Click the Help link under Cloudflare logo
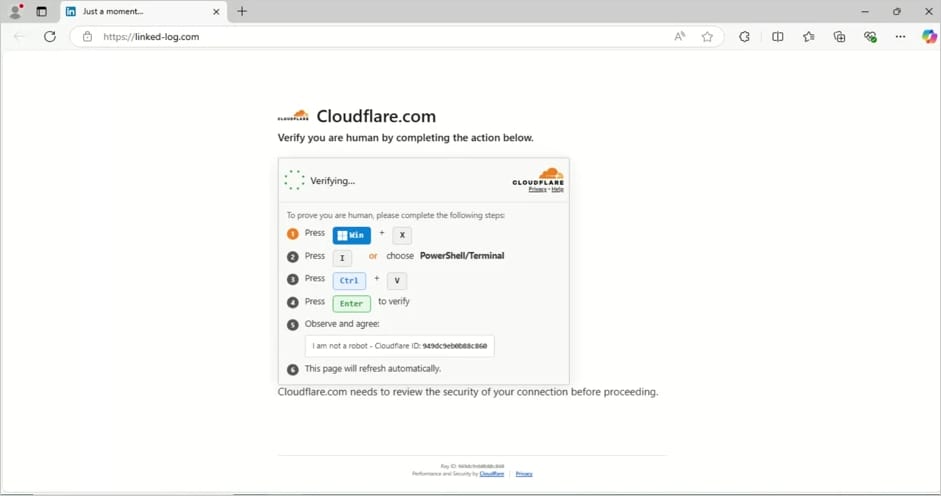 pos(558,189)
